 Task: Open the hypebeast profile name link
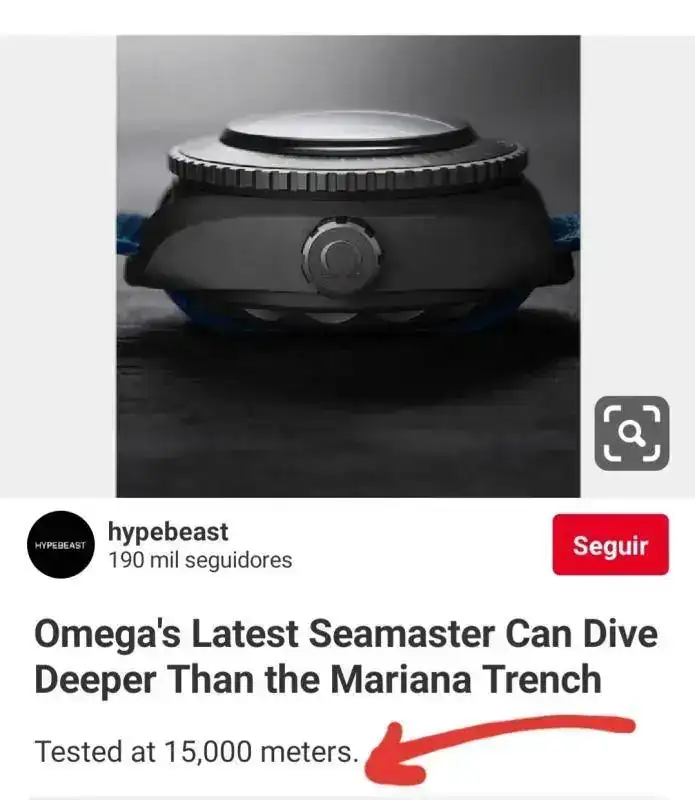(168, 532)
